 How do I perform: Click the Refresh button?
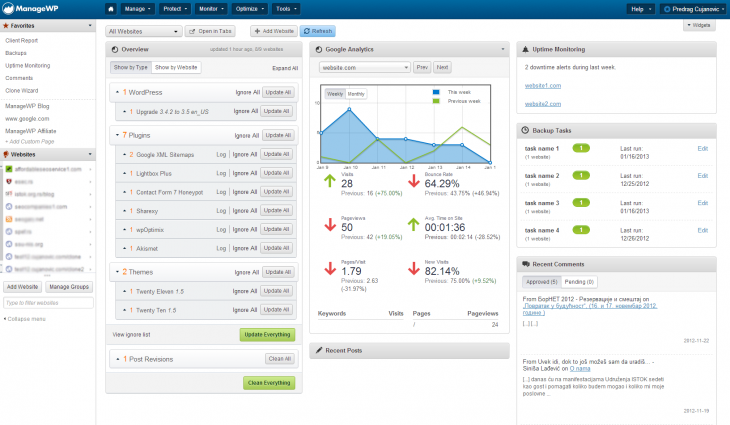point(318,31)
